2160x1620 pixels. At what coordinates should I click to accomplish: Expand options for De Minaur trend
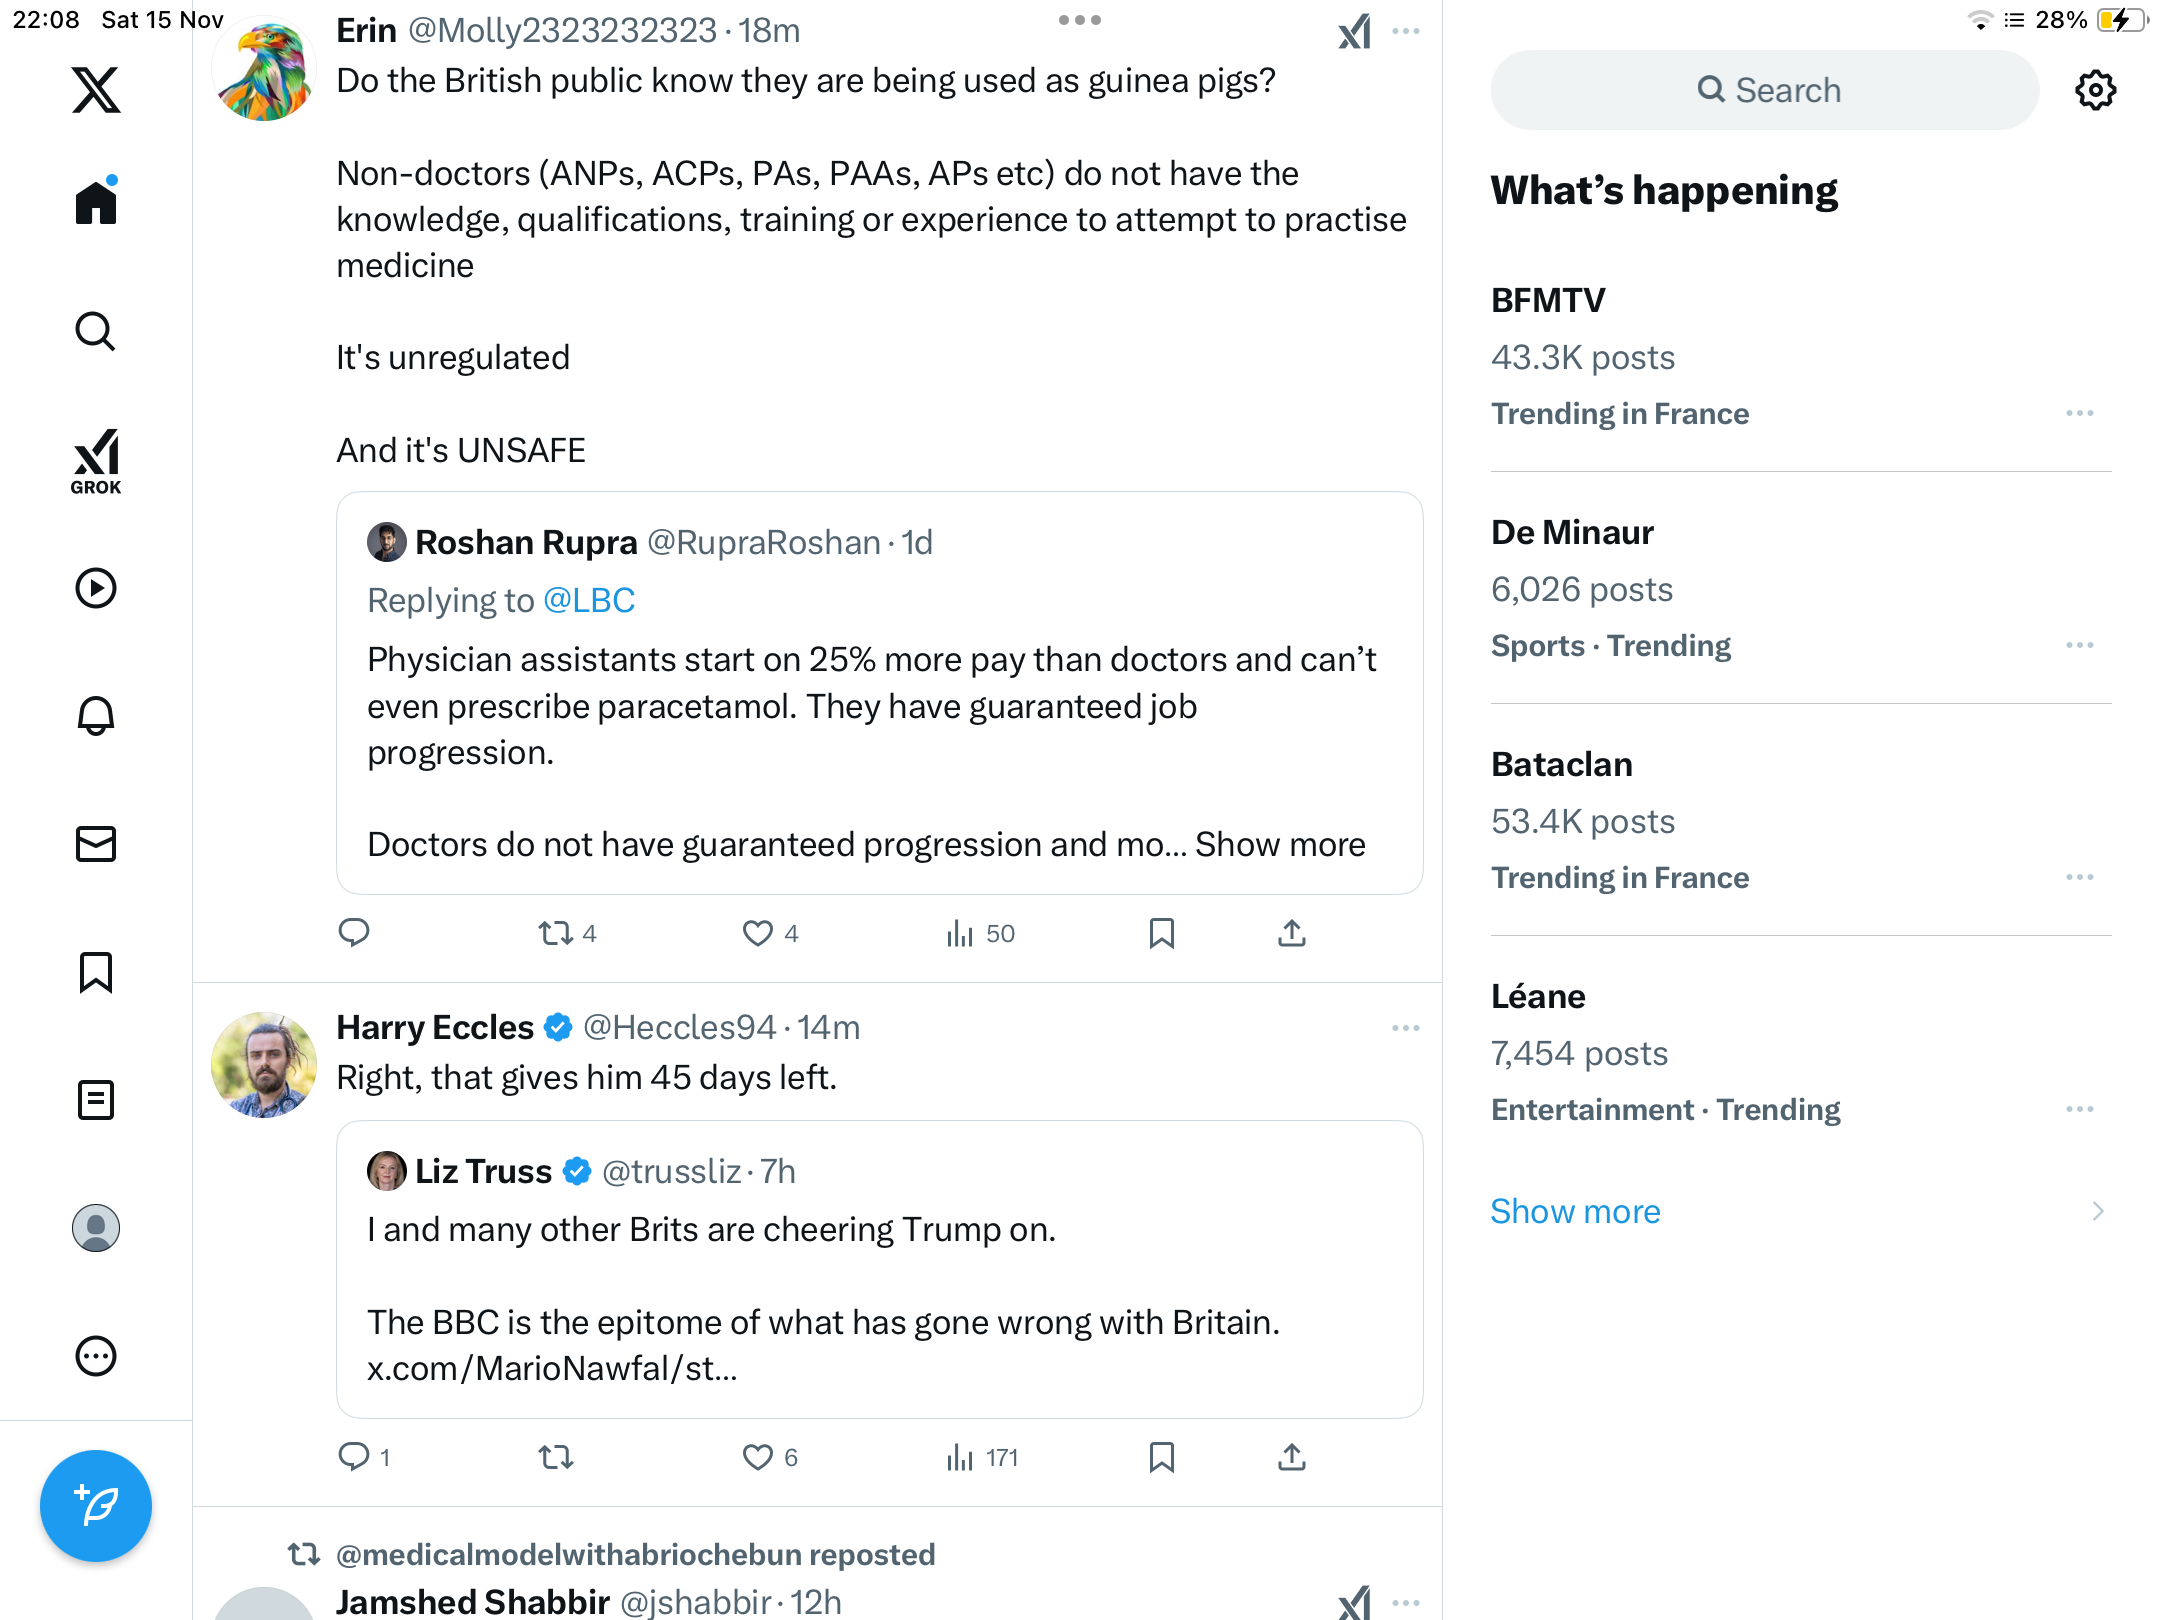(2079, 646)
